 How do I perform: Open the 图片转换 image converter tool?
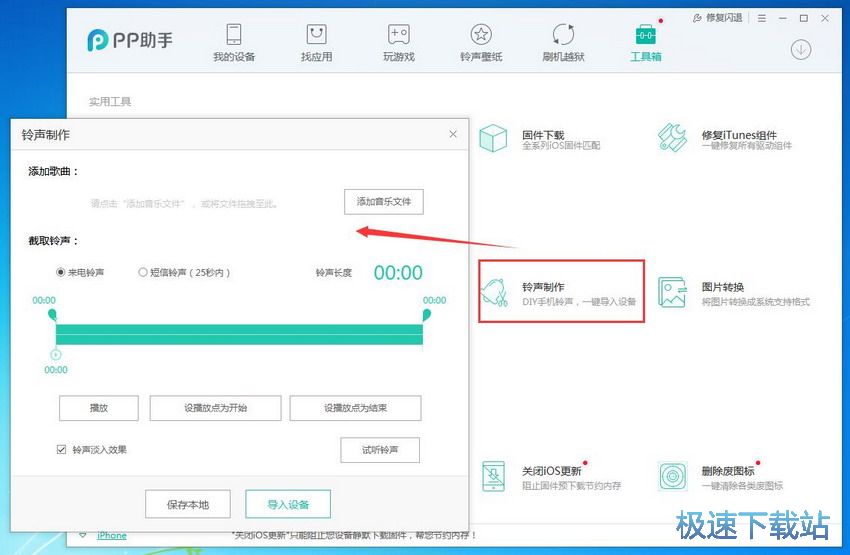point(733,293)
